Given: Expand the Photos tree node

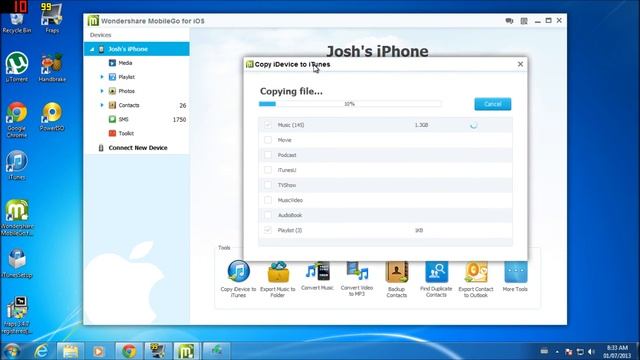Looking at the screenshot, I should [102, 91].
